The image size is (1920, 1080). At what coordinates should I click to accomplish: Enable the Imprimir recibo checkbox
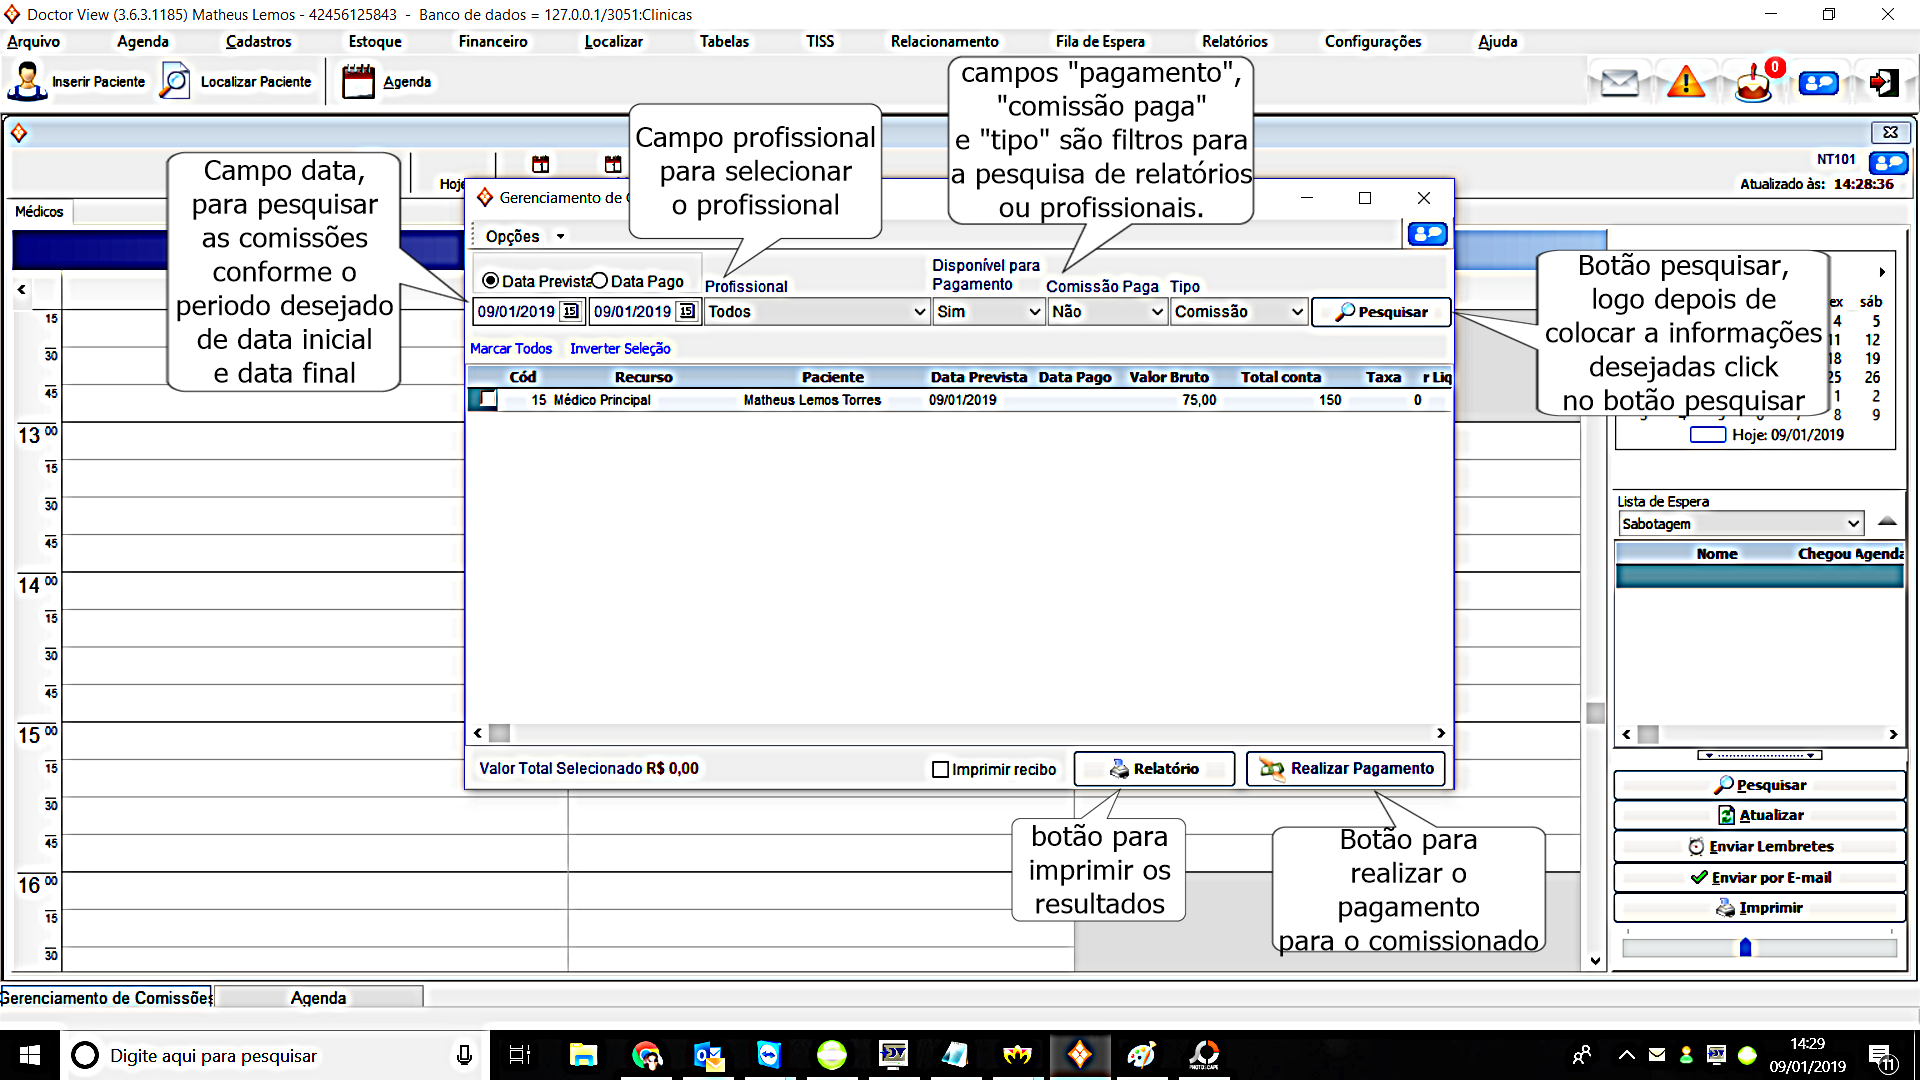pyautogui.click(x=940, y=769)
